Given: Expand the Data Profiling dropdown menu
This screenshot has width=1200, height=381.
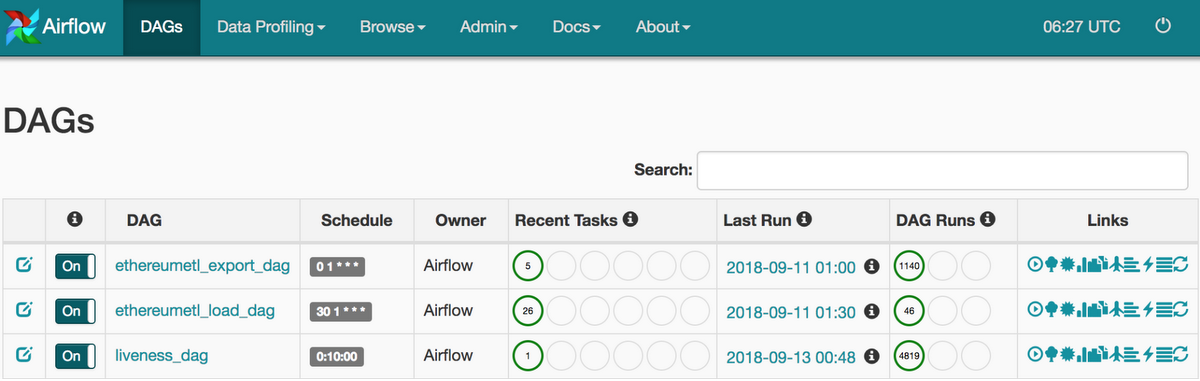Looking at the screenshot, I should point(271,27).
